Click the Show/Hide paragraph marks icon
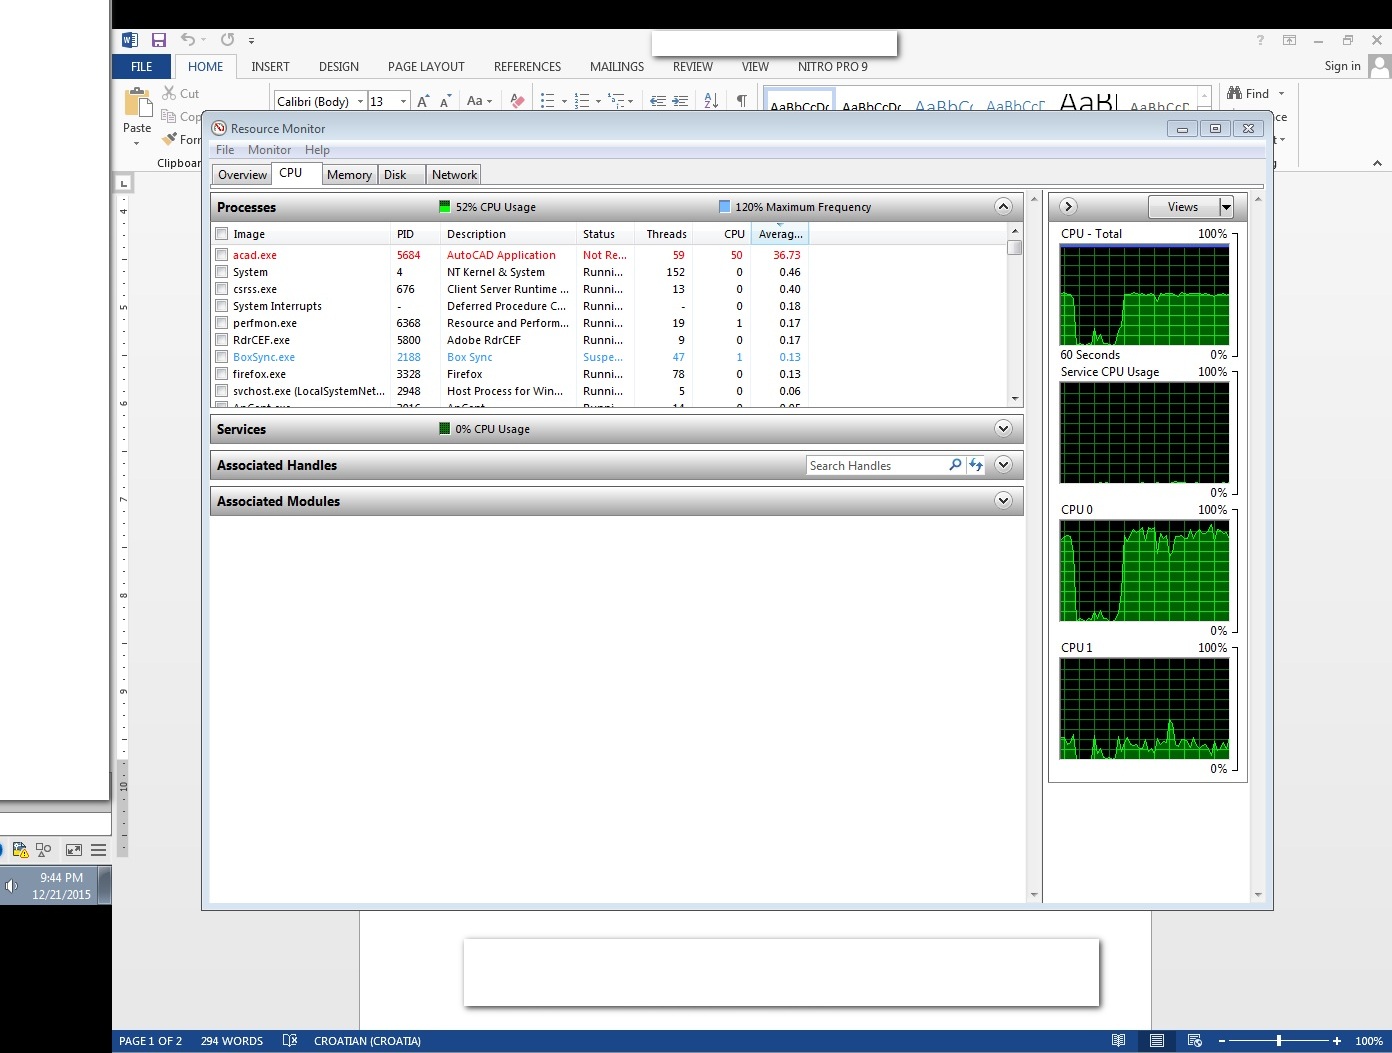Image resolution: width=1392 pixels, height=1053 pixels. (x=741, y=101)
